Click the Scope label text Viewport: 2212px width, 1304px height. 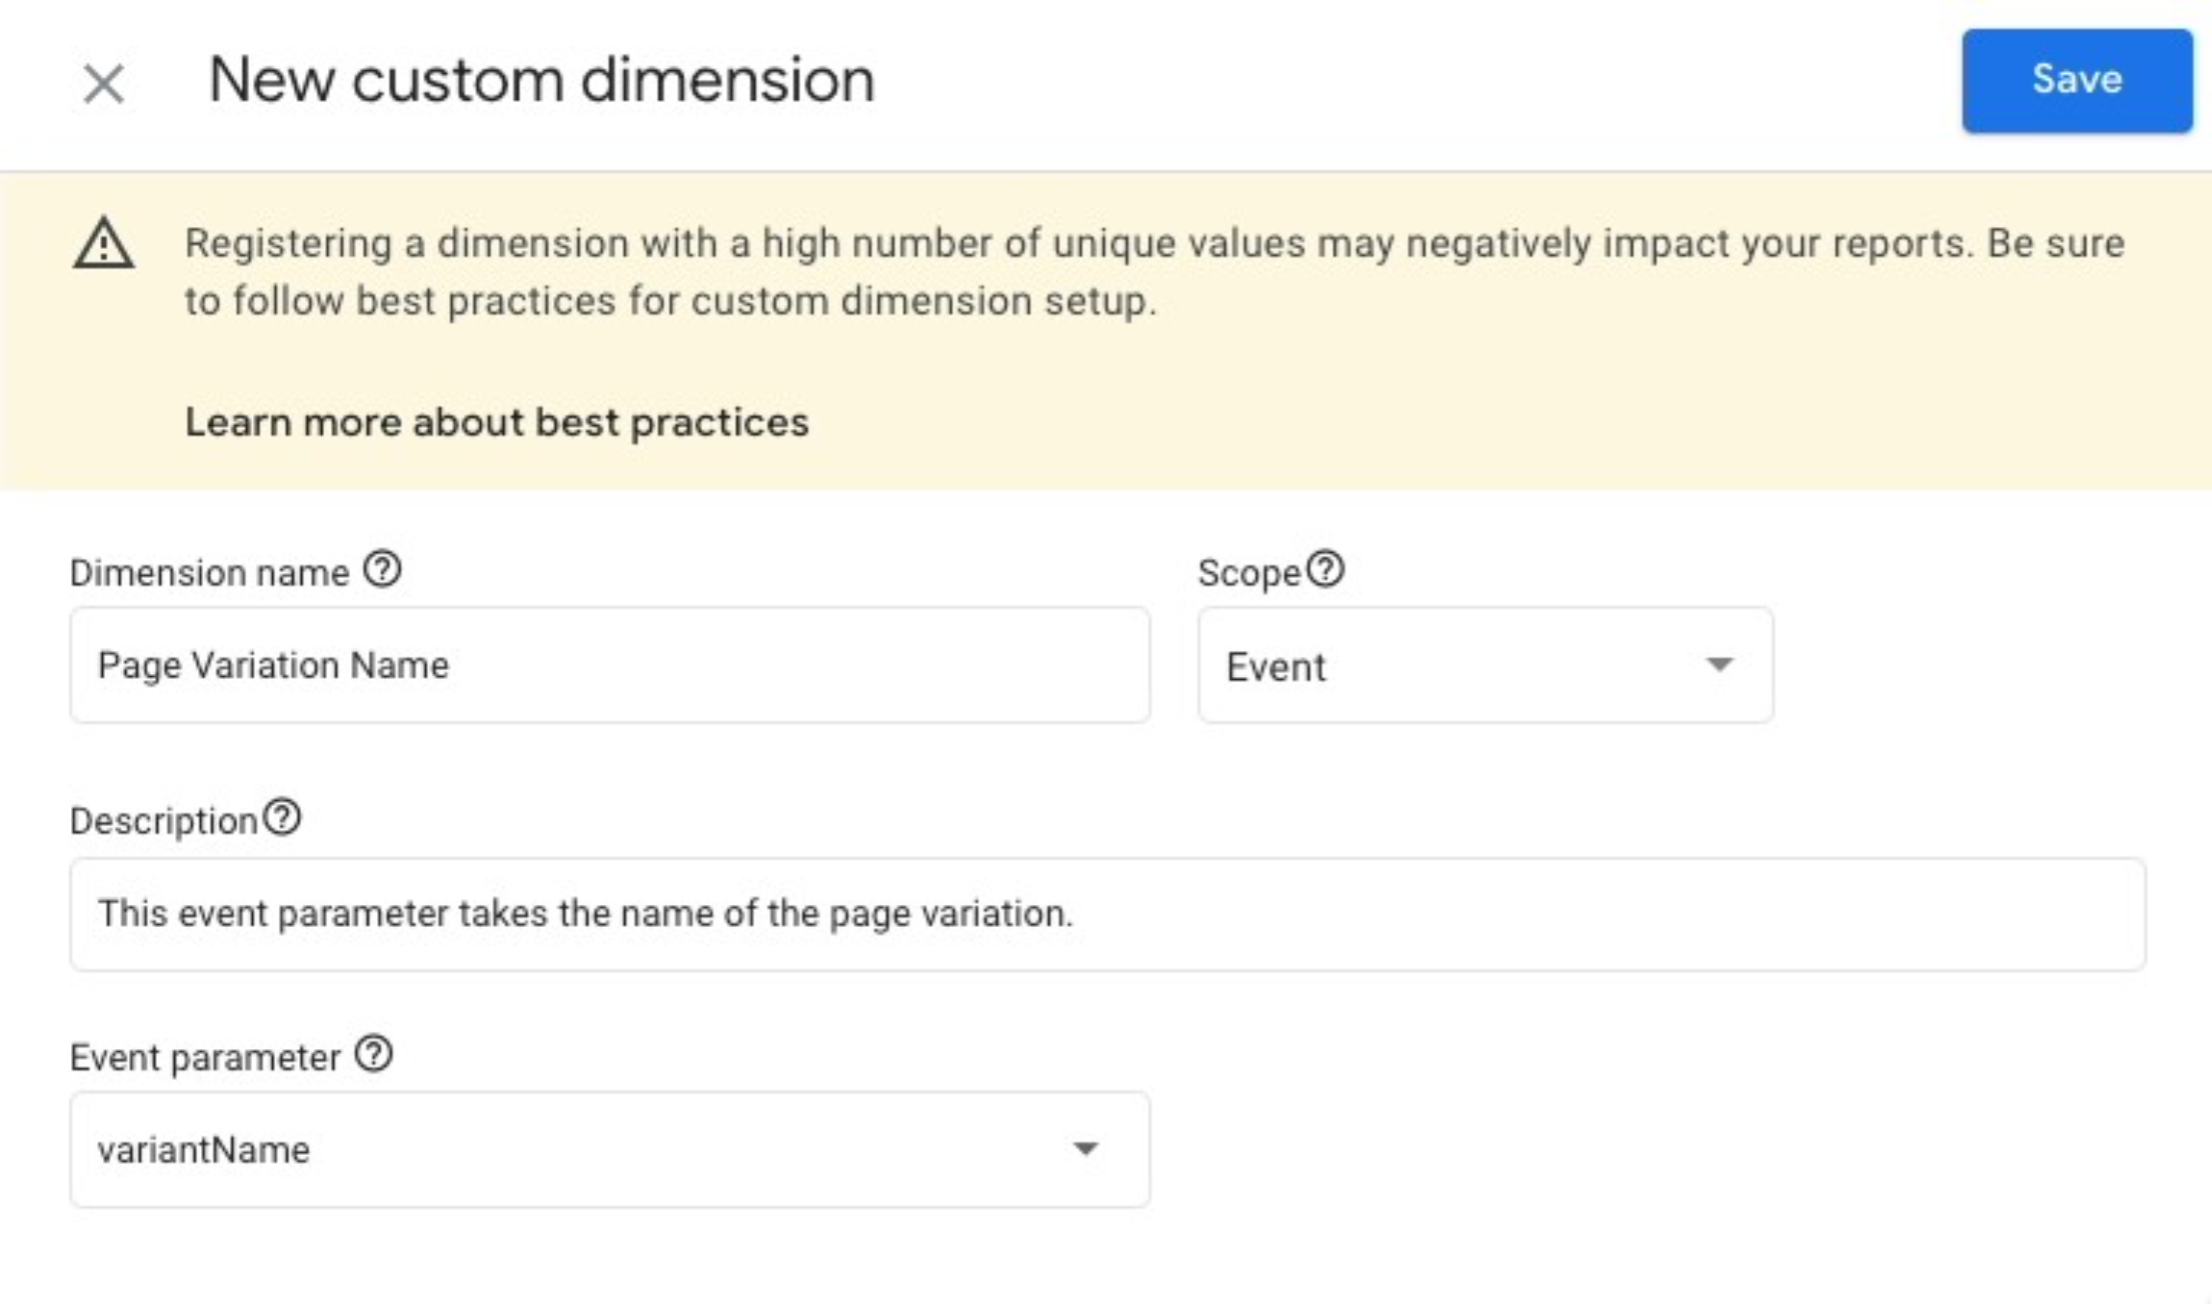click(1249, 573)
